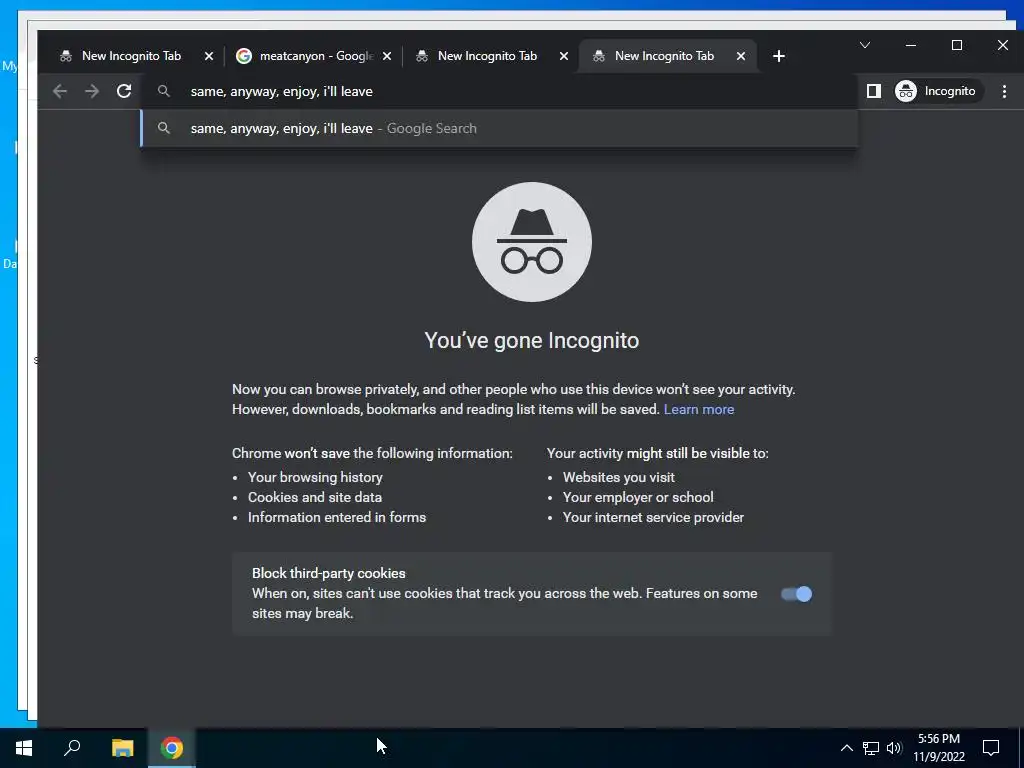This screenshot has height=768, width=1024.
Task: Open File Explorer from taskbar
Action: (x=122, y=748)
